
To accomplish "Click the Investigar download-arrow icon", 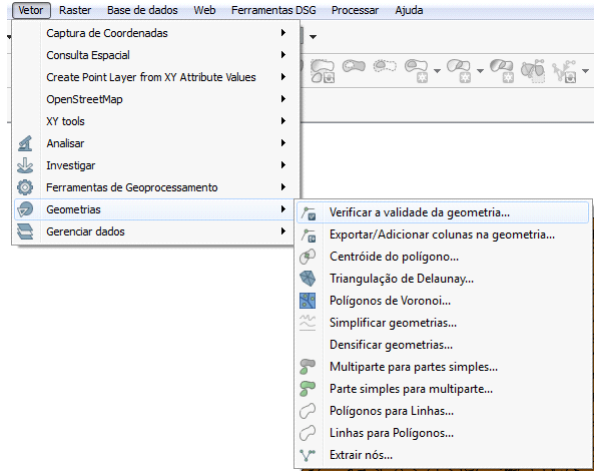I will (x=25, y=166).
